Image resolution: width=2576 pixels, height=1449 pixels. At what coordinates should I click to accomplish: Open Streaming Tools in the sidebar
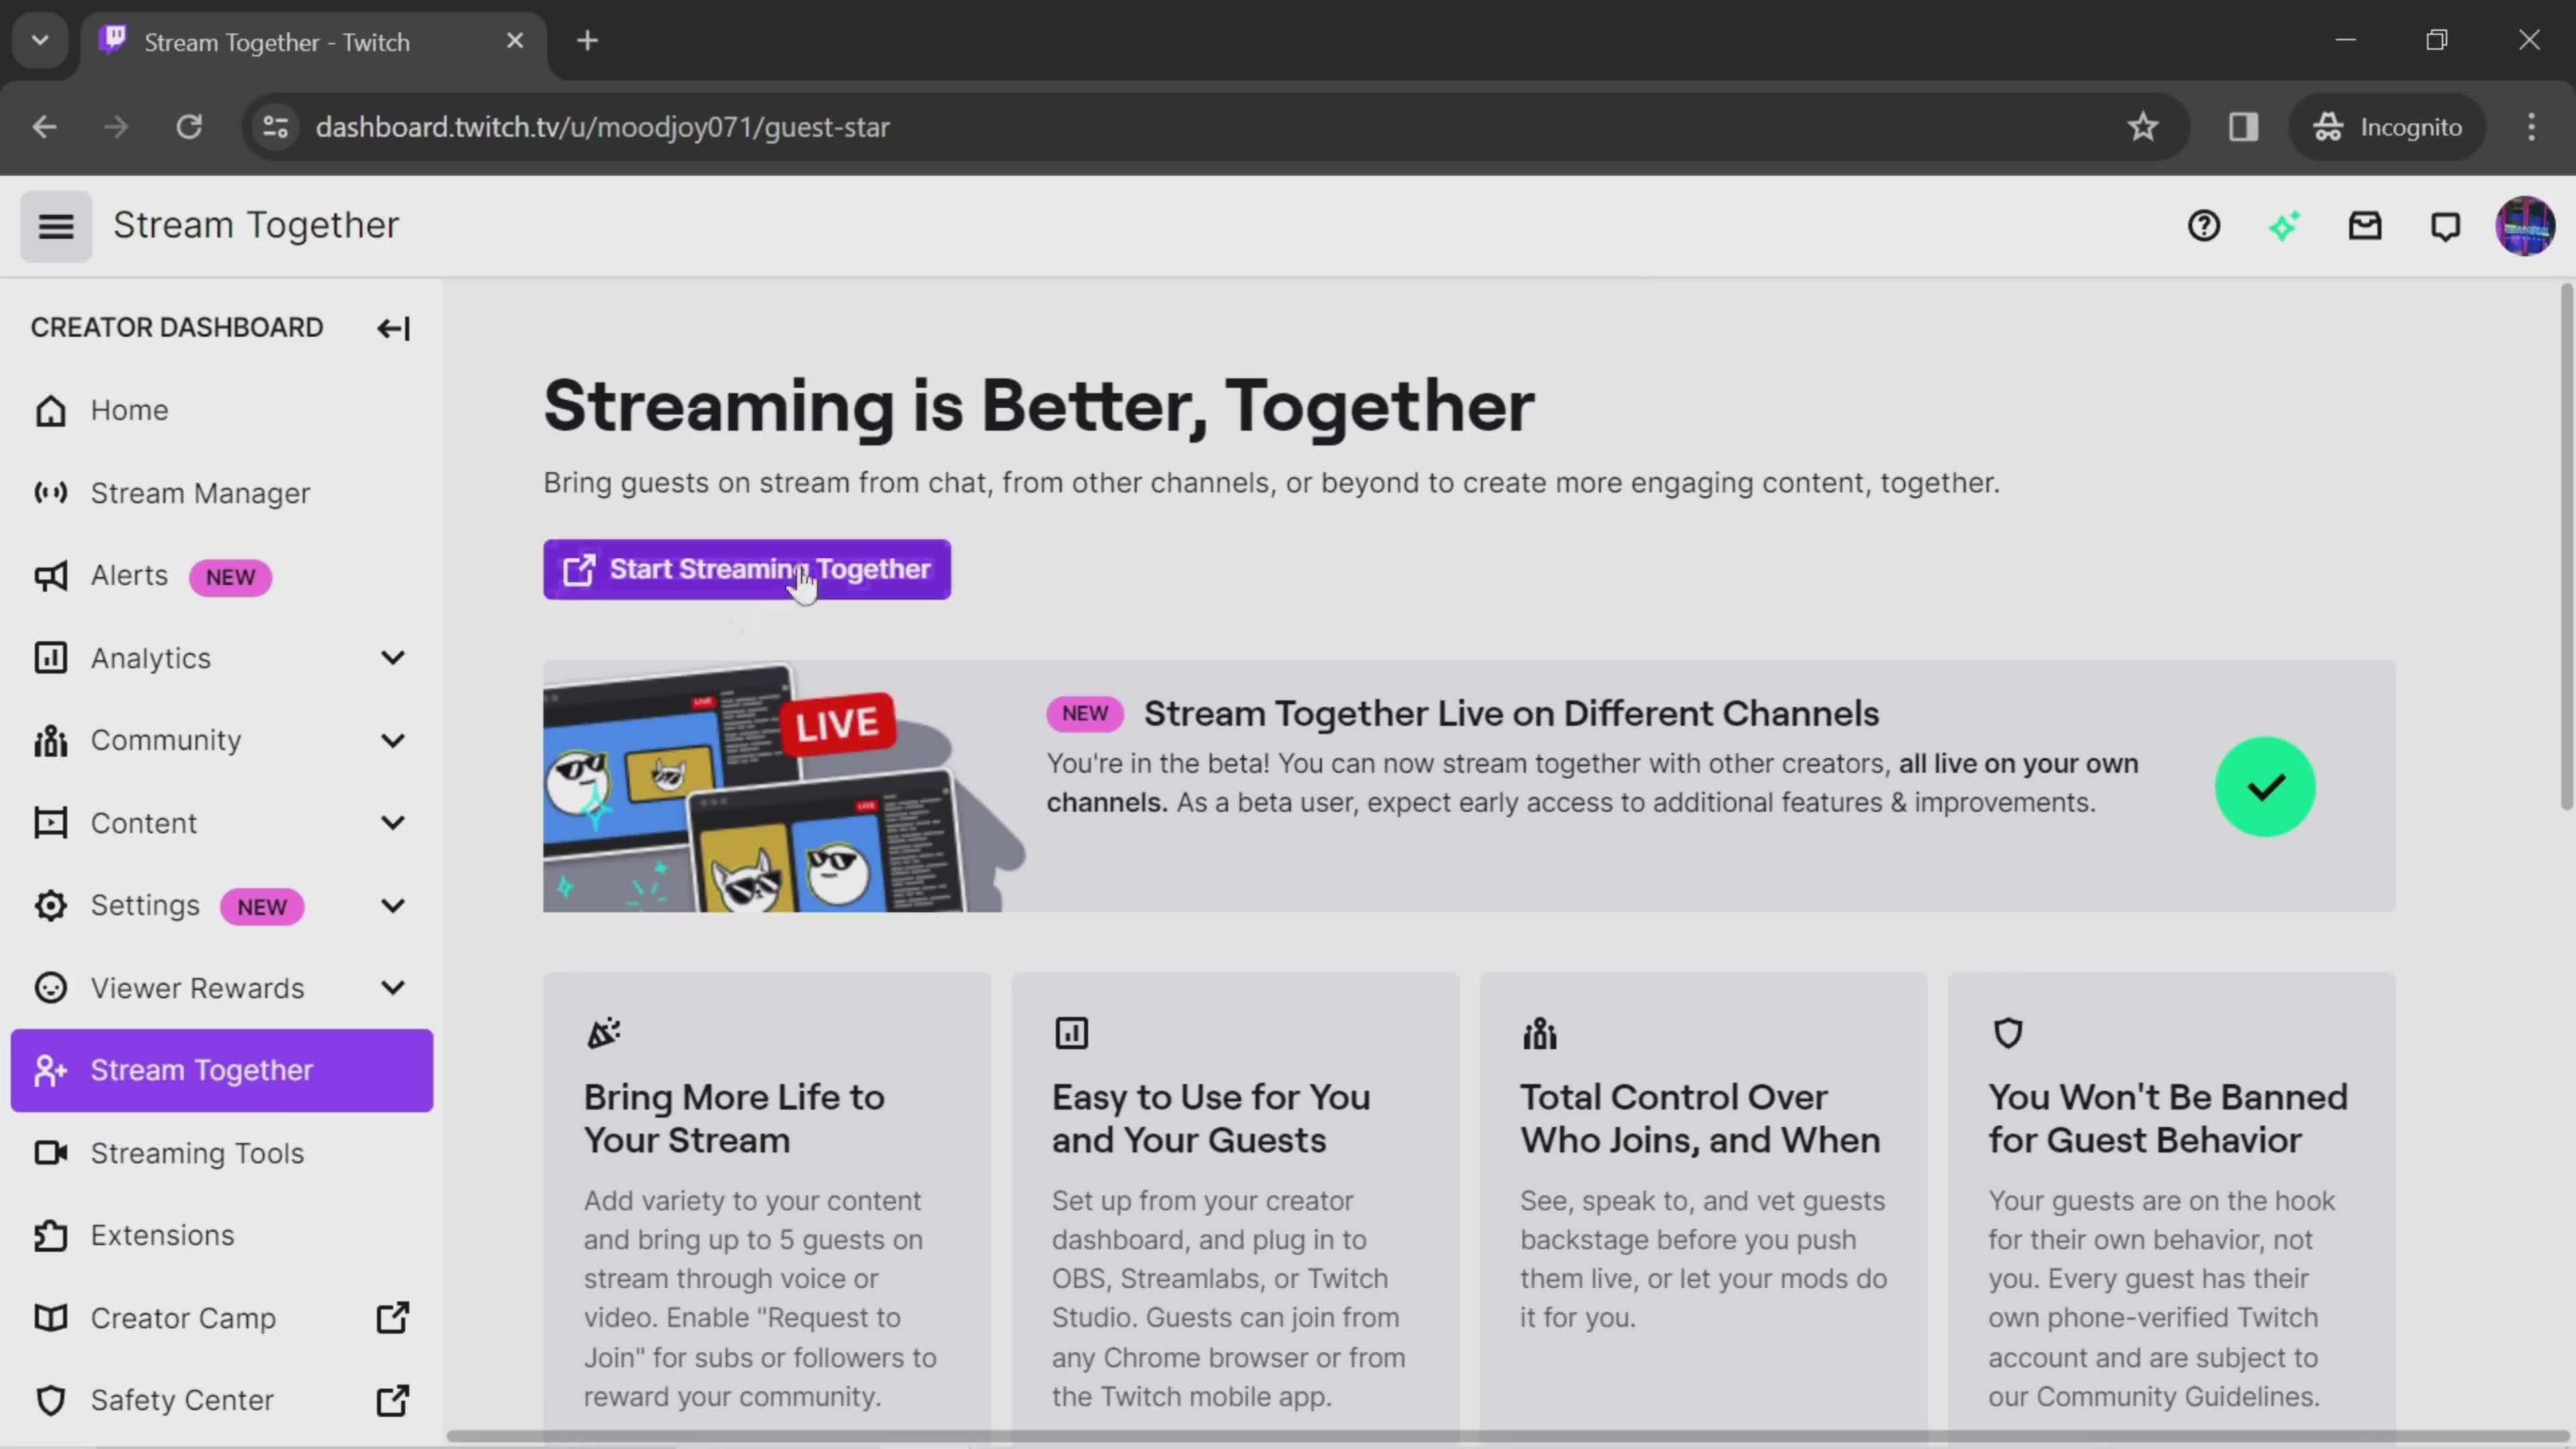tap(221, 1153)
